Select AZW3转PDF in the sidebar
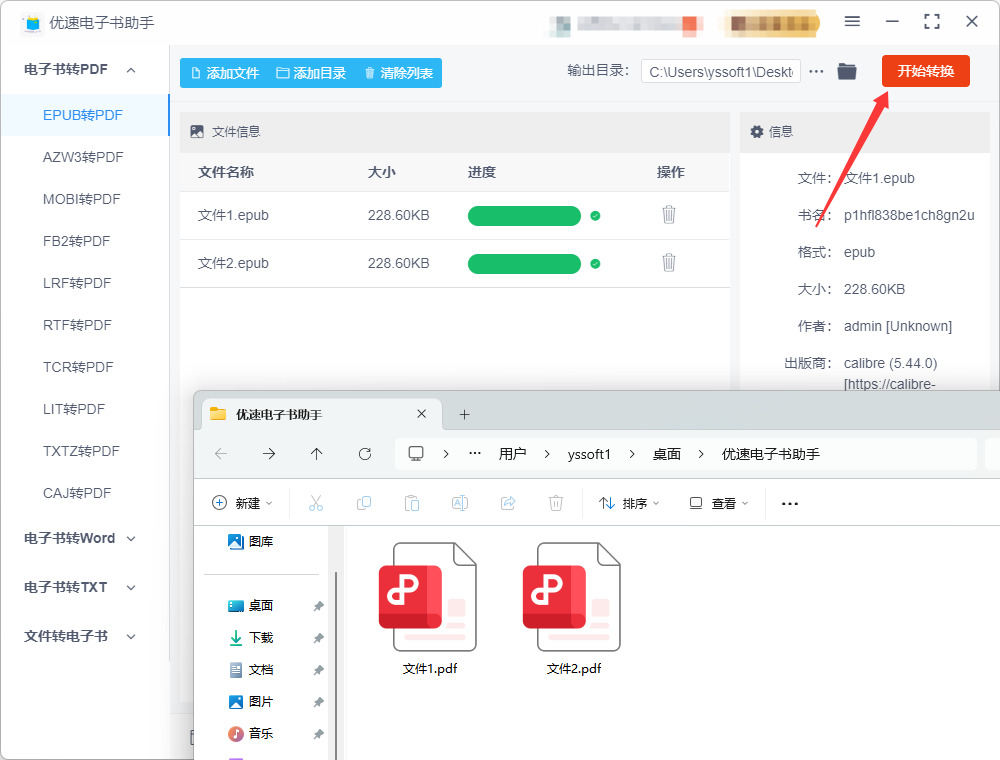Image resolution: width=1000 pixels, height=760 pixels. (x=83, y=157)
